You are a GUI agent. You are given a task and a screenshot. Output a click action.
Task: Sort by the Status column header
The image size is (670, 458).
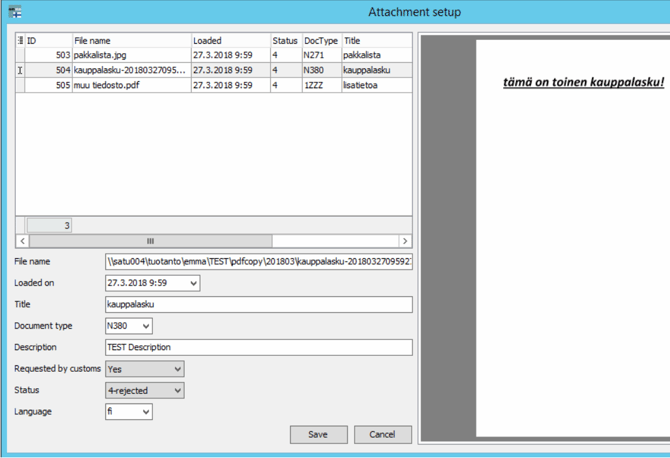click(285, 40)
